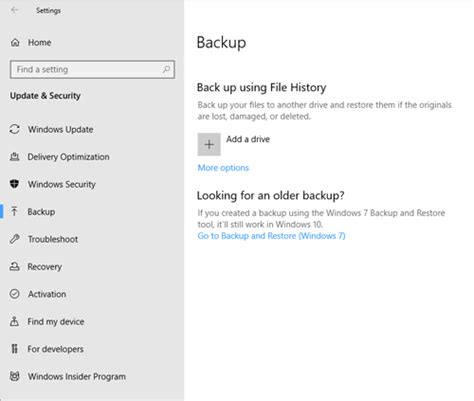Click the search magnifier icon
The height and width of the screenshot is (401, 474).
tap(166, 69)
